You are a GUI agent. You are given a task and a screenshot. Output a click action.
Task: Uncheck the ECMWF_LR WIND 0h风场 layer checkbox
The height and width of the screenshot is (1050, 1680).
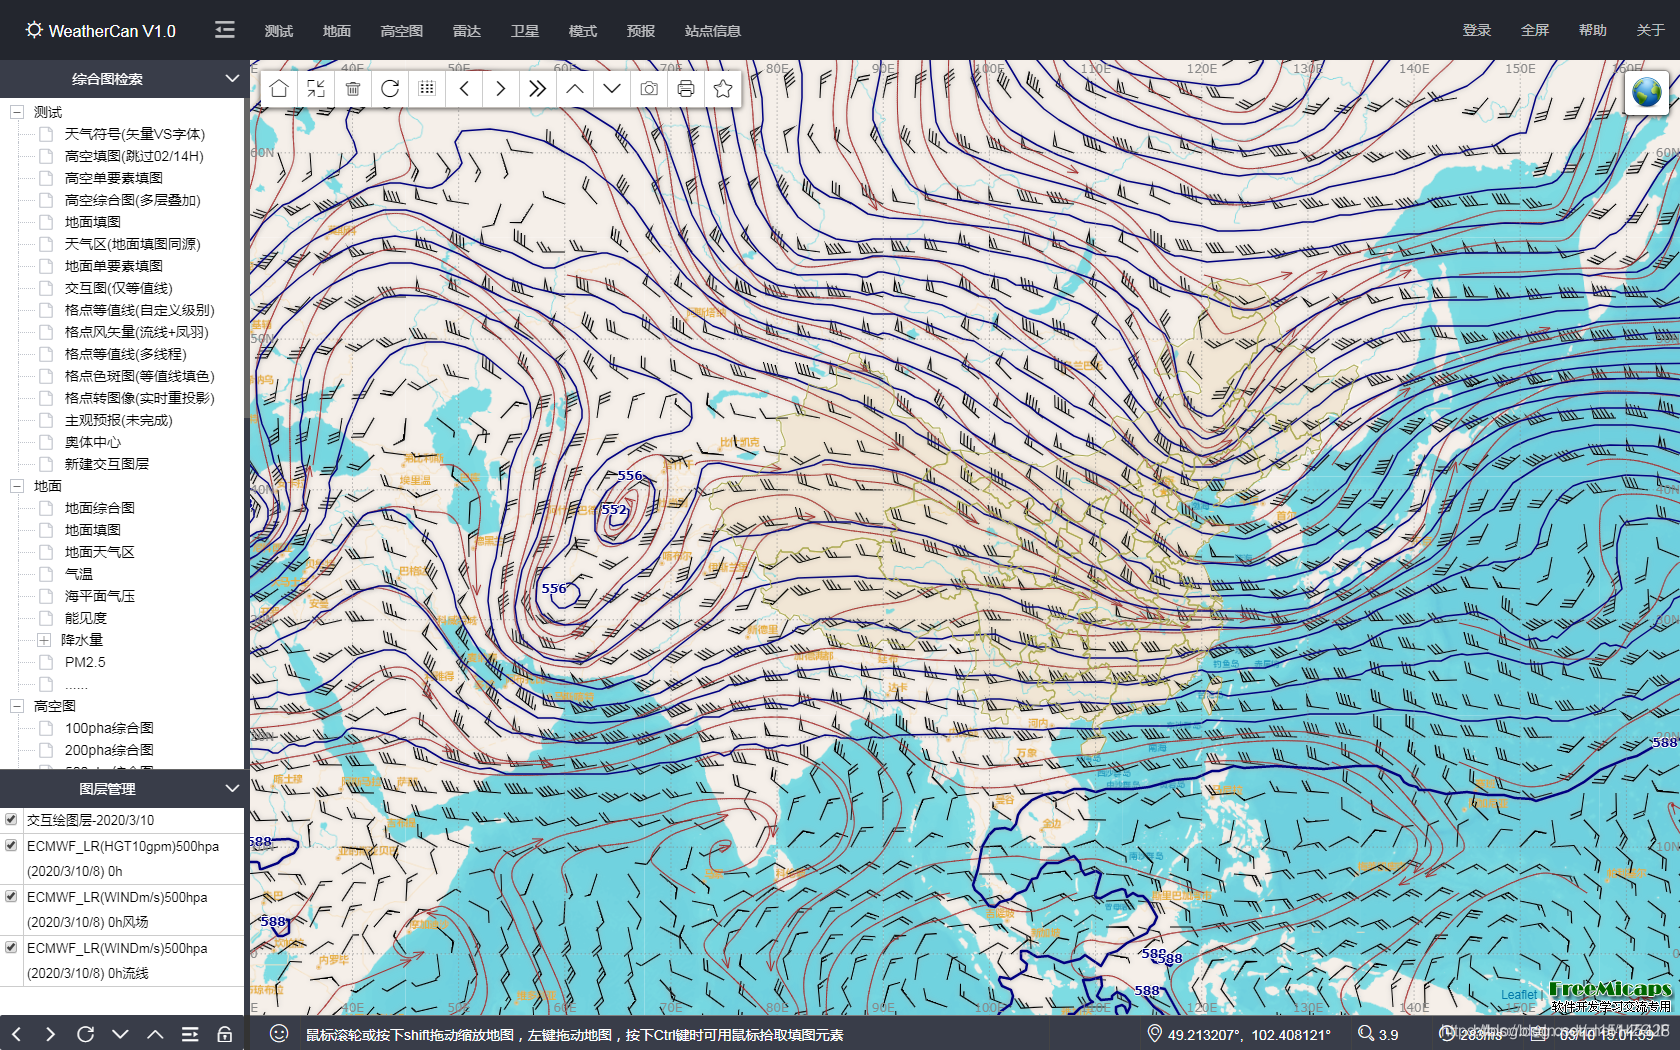[11, 896]
